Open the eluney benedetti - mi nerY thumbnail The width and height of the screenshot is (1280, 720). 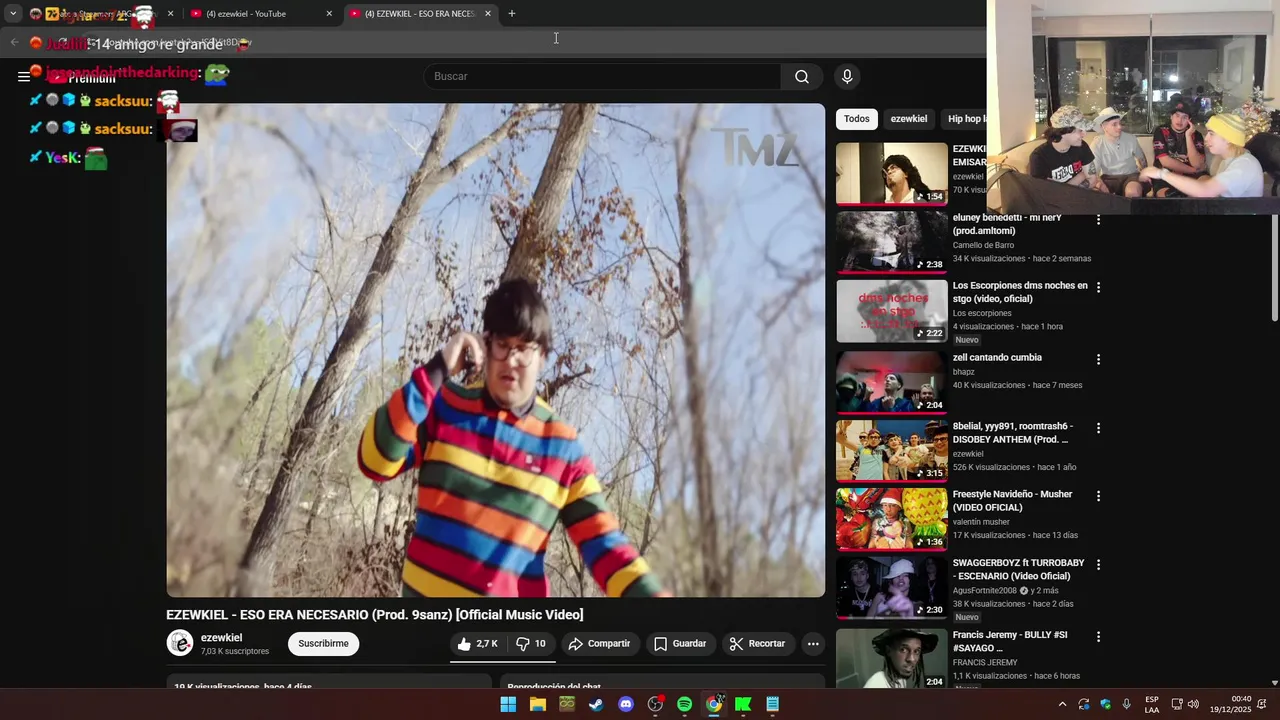point(891,242)
